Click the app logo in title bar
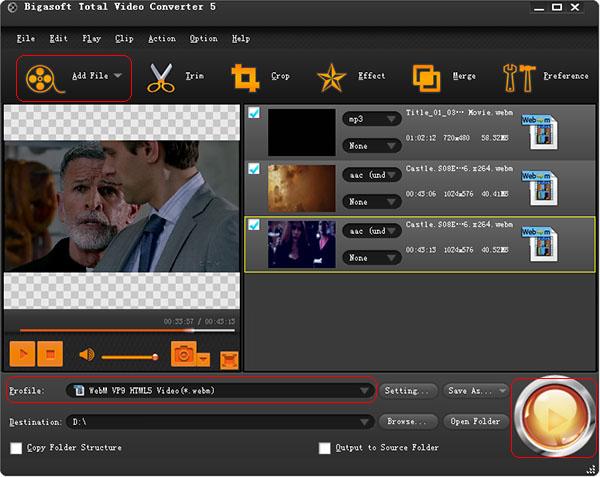This screenshot has height=477, width=600. click(12, 7)
